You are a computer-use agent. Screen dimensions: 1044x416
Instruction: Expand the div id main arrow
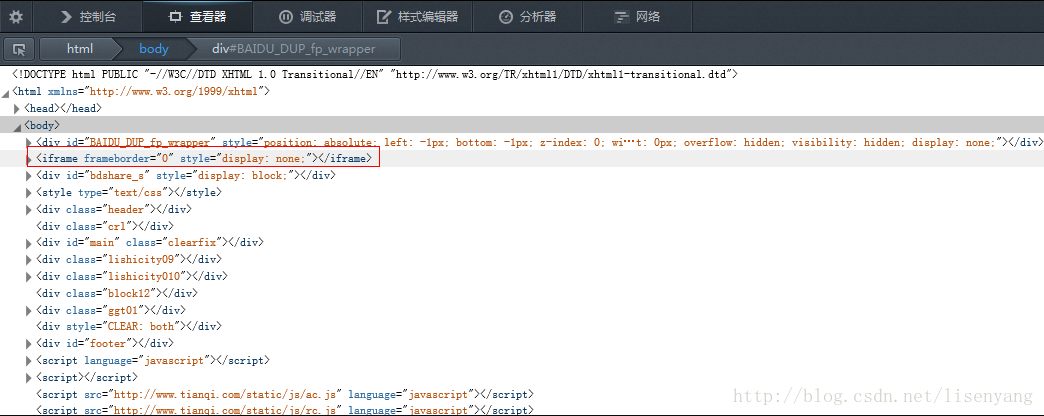pyautogui.click(x=29, y=243)
